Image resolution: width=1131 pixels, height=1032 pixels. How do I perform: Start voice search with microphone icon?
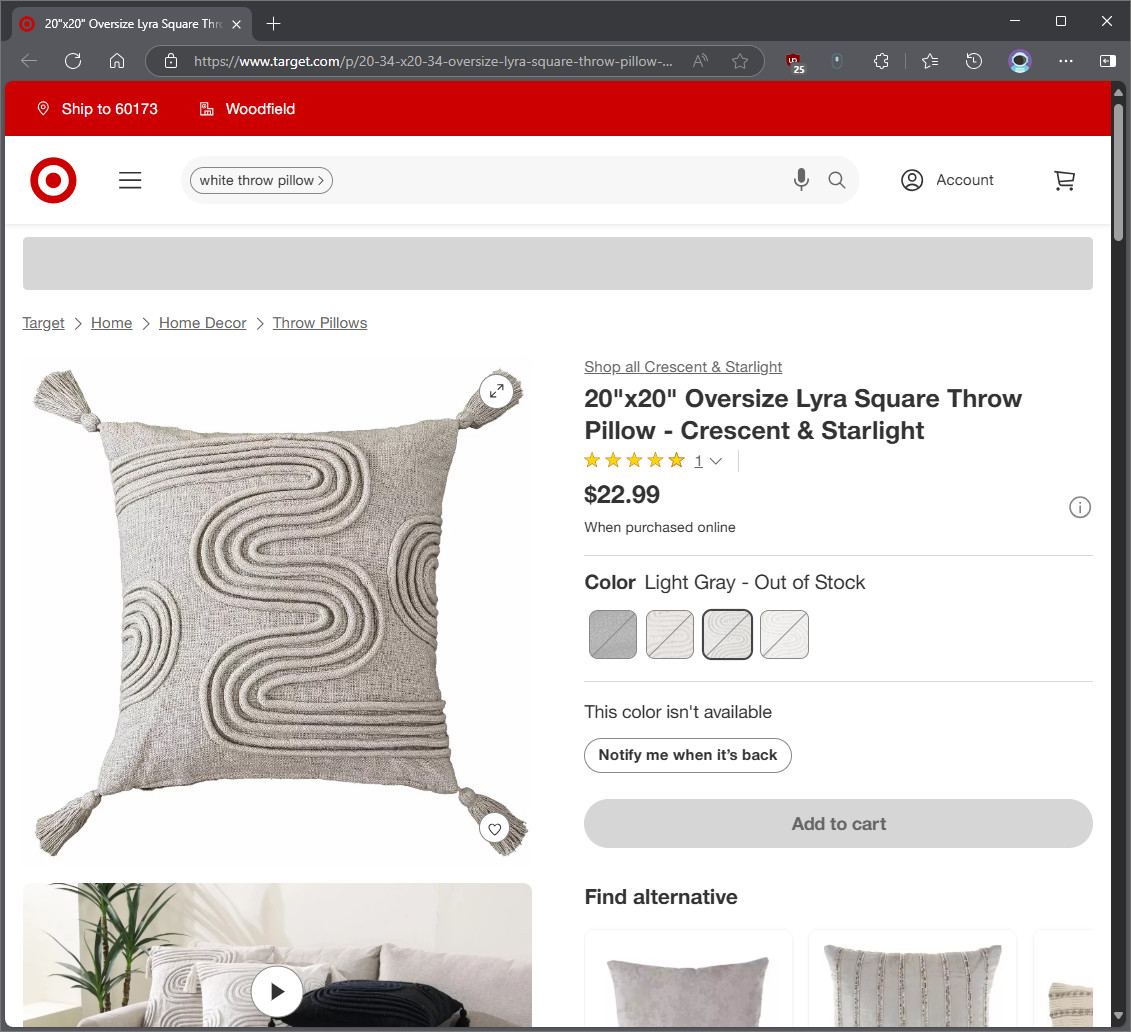pos(801,180)
